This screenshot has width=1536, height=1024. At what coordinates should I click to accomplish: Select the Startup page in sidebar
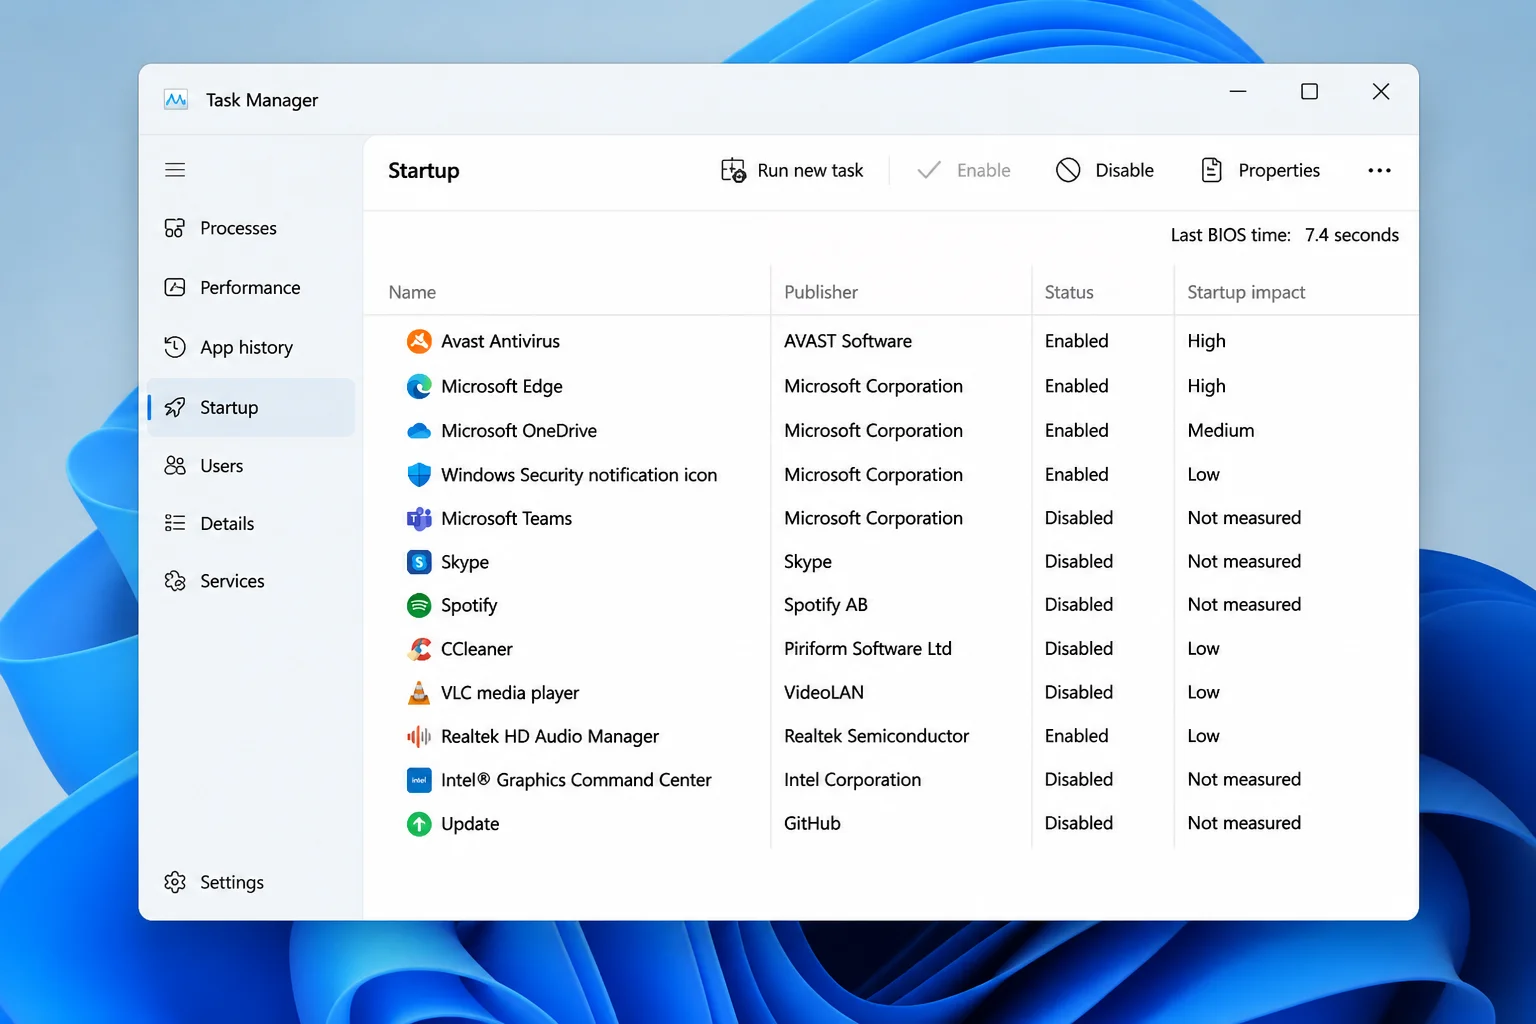click(251, 407)
